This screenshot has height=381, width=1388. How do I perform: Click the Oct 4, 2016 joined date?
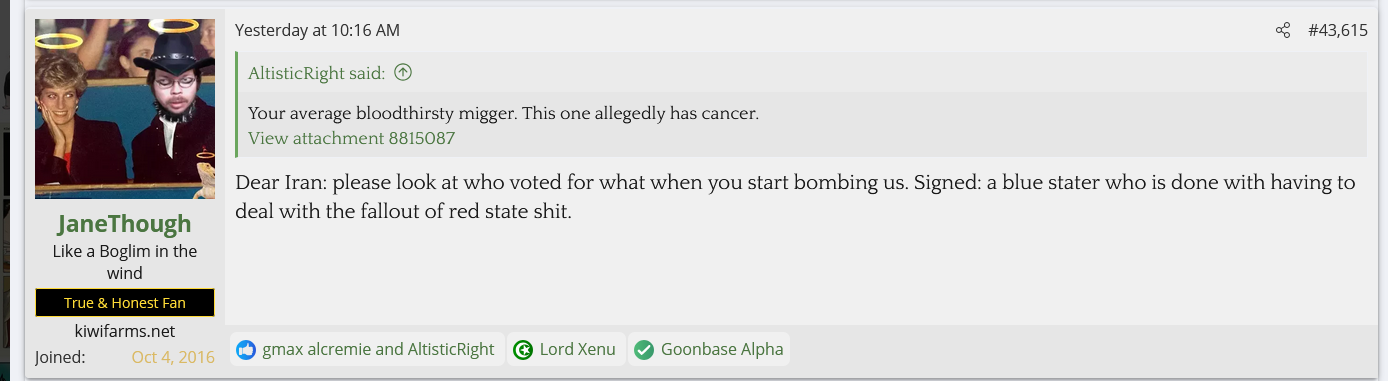pos(173,357)
